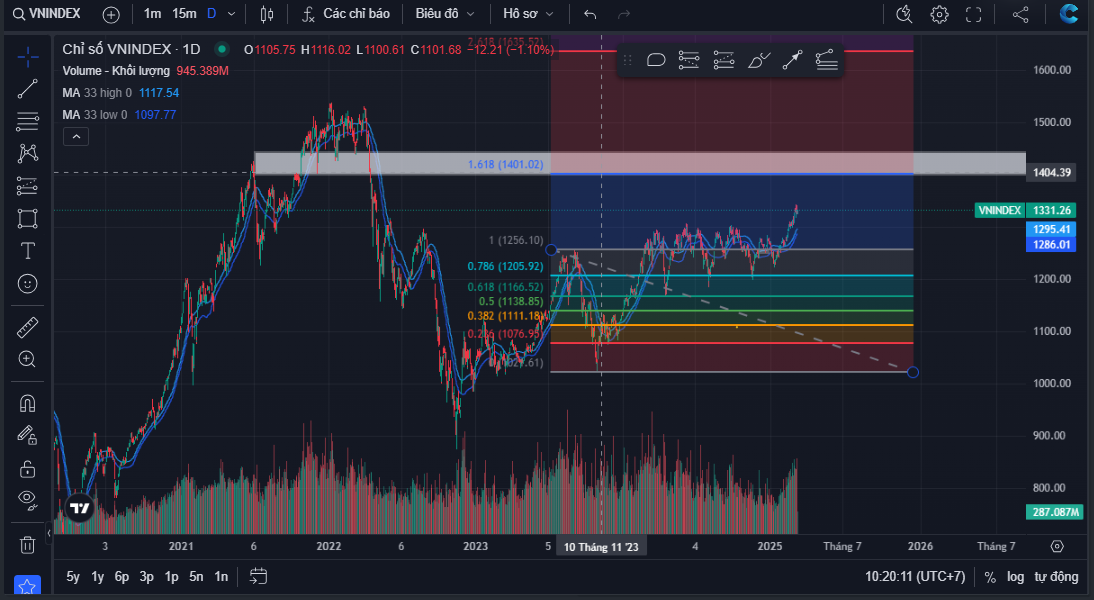Select the D daily timeframe

point(211,14)
